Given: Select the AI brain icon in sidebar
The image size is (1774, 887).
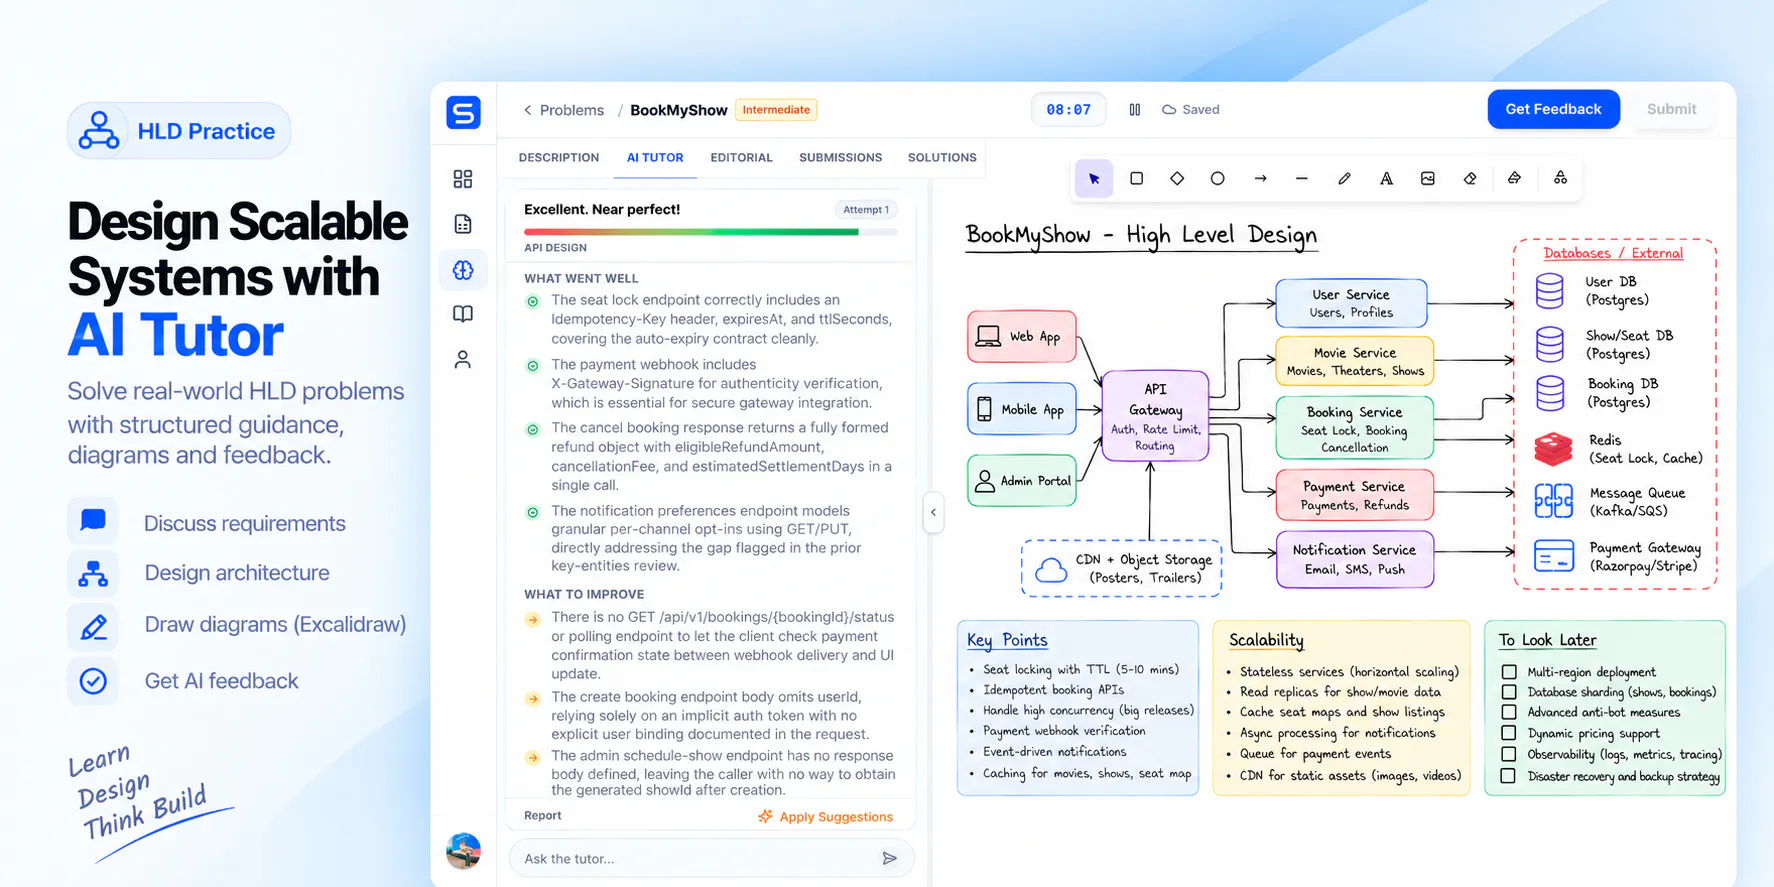Looking at the screenshot, I should coord(463,270).
